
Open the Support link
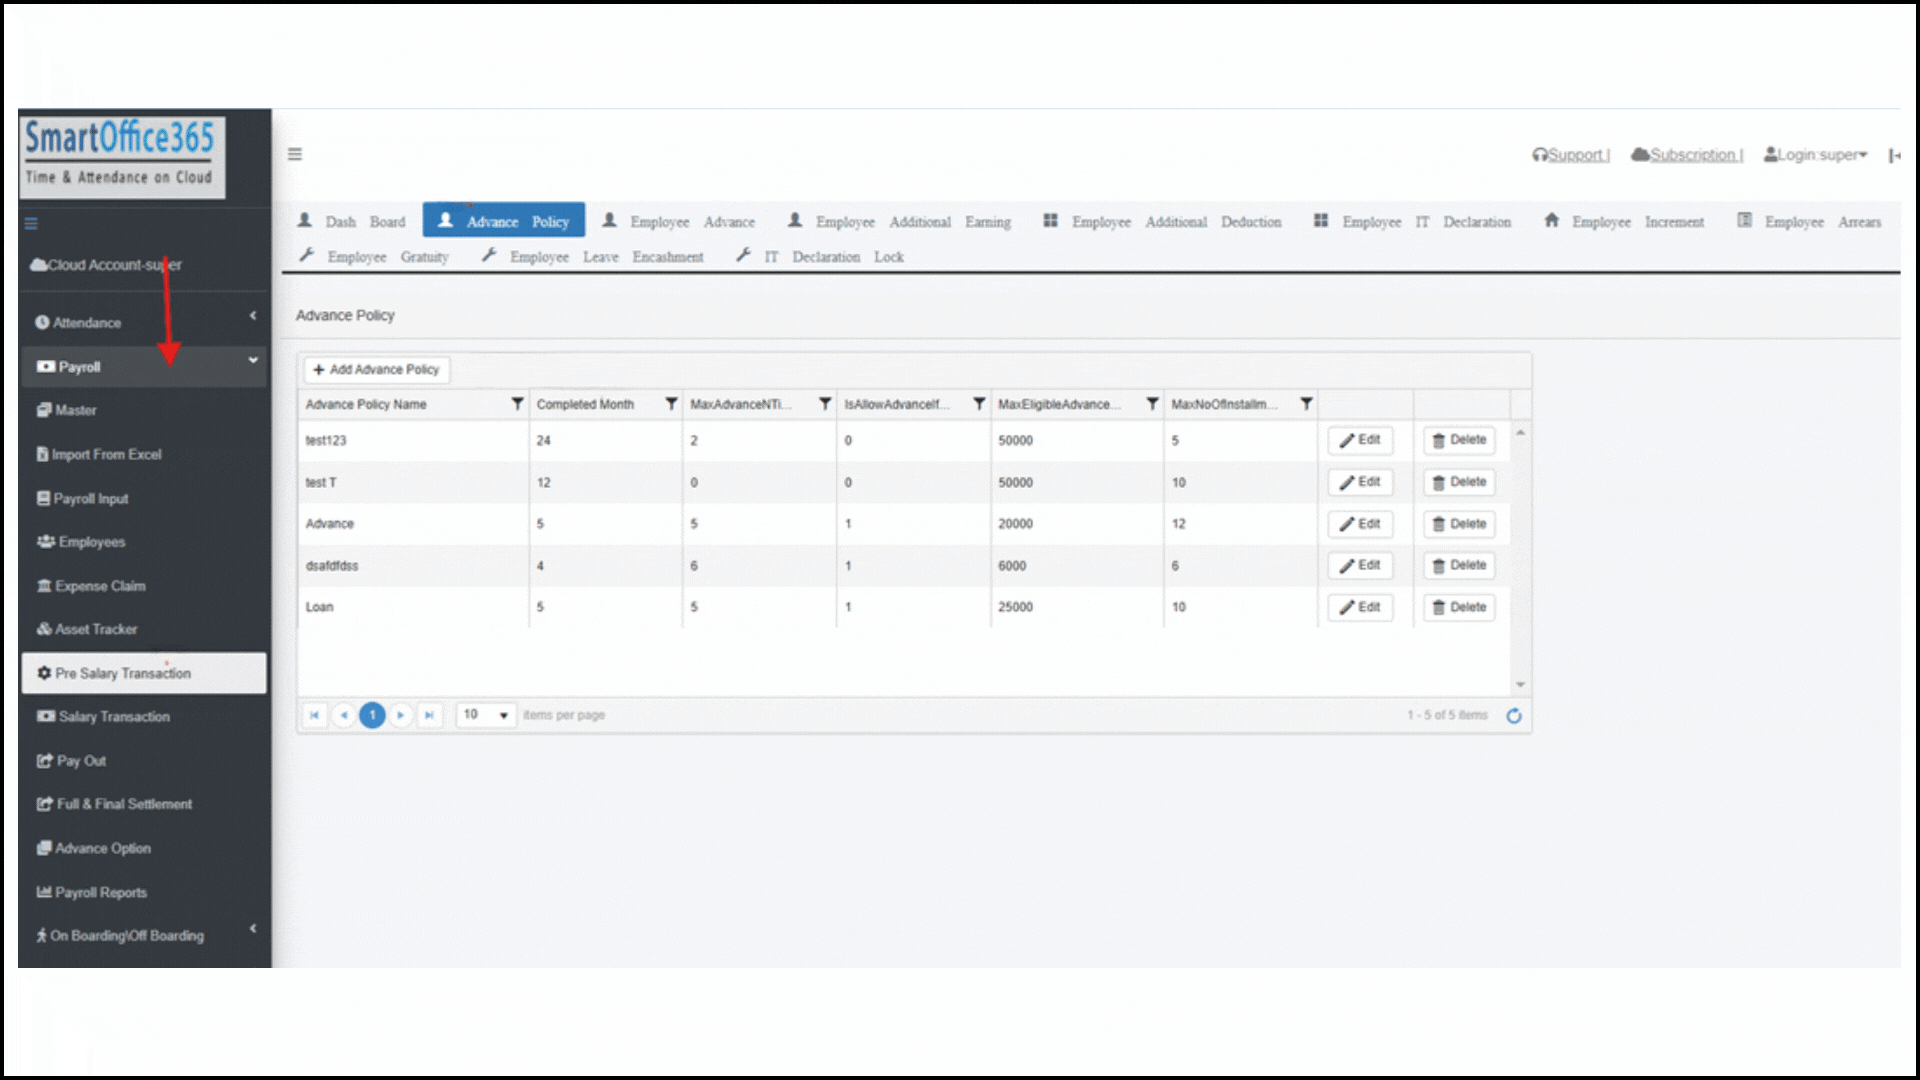click(x=1571, y=155)
